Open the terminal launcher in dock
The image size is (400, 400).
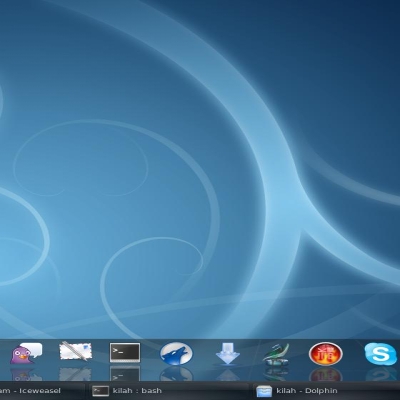point(125,352)
